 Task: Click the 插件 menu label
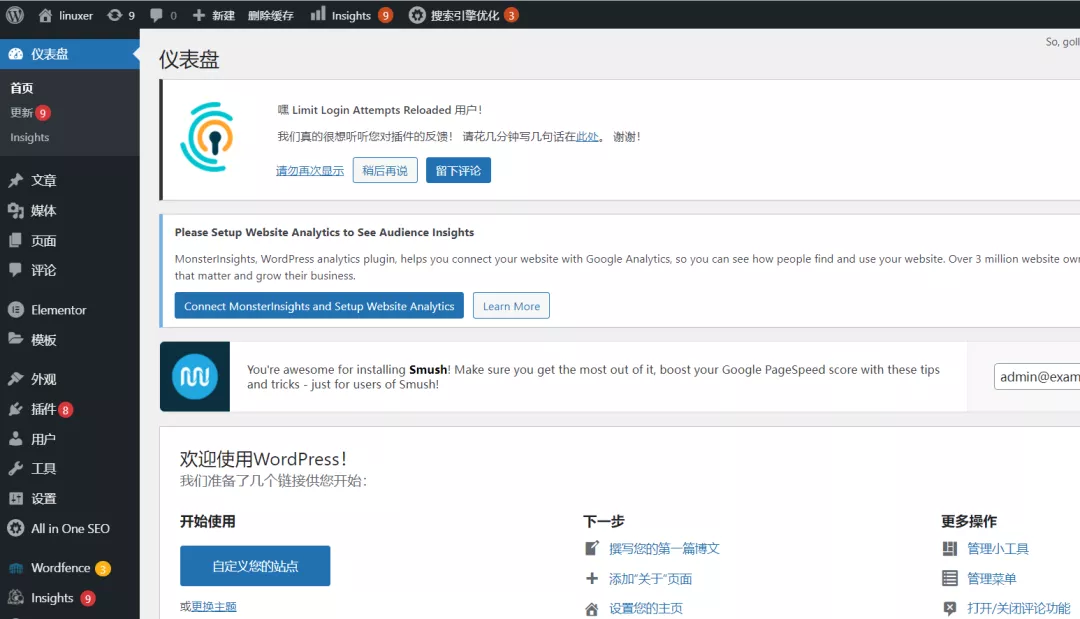[43, 409]
